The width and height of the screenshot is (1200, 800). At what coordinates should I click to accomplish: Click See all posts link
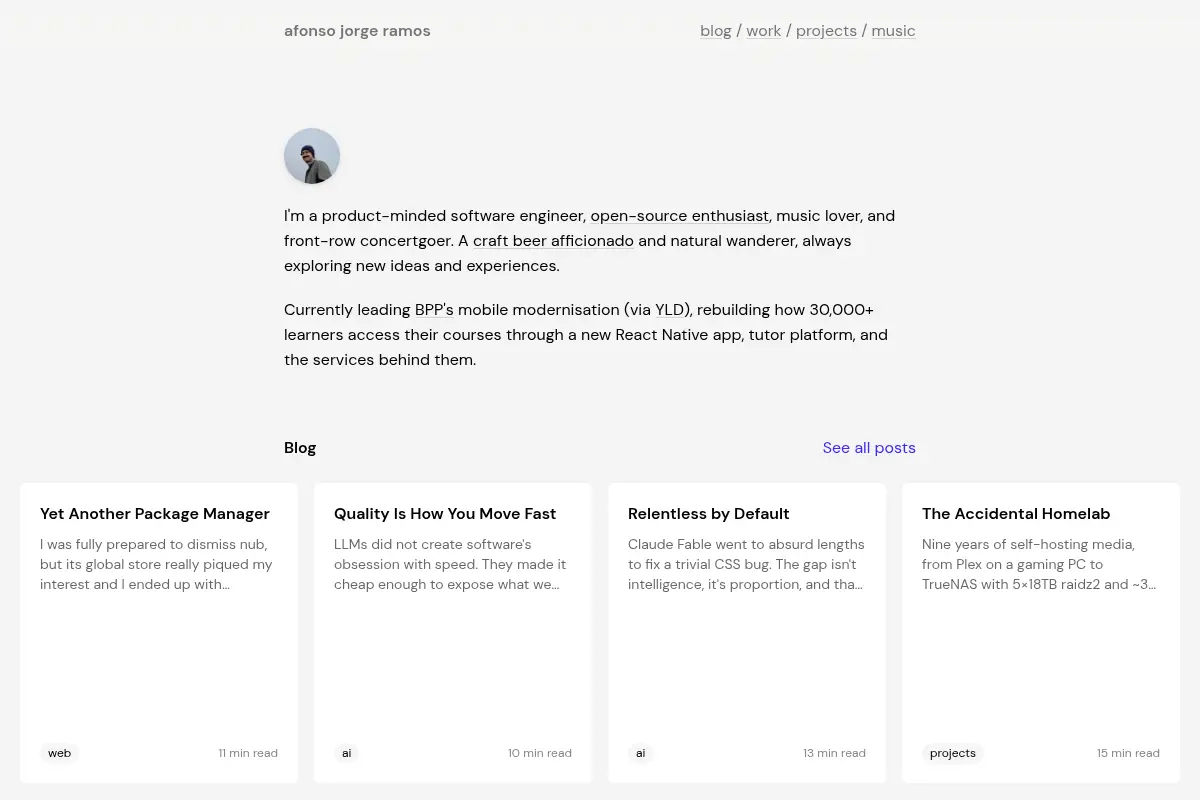869,448
